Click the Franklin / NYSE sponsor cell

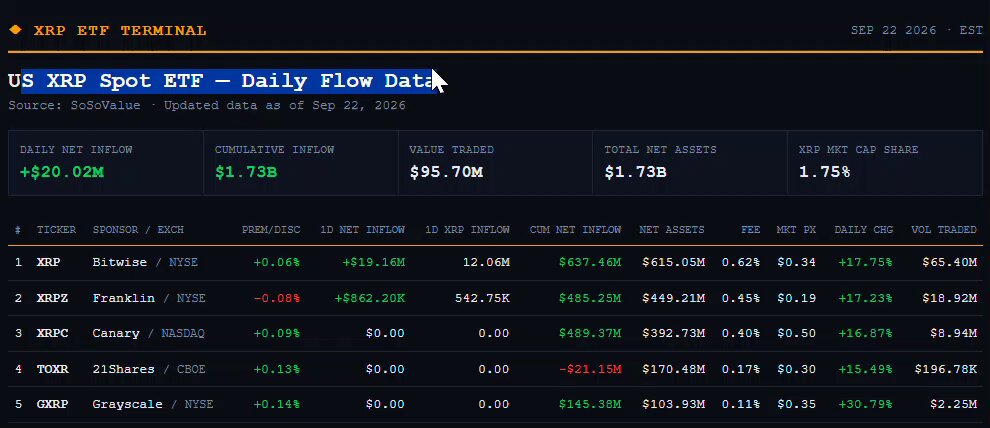[x=149, y=298]
